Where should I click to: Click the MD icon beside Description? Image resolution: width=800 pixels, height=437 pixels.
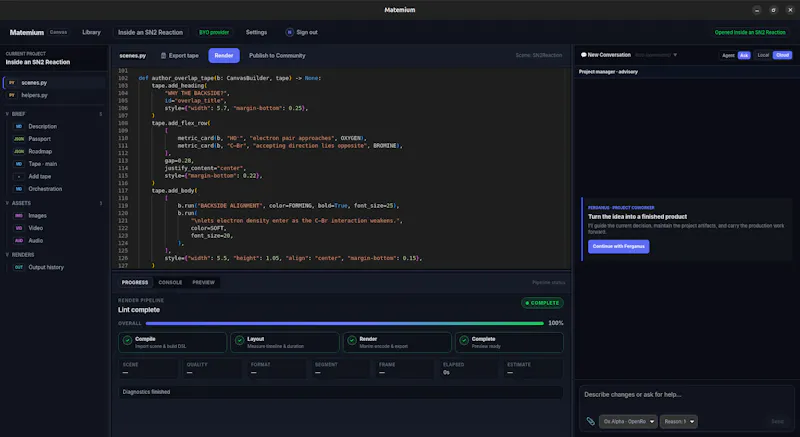point(19,126)
